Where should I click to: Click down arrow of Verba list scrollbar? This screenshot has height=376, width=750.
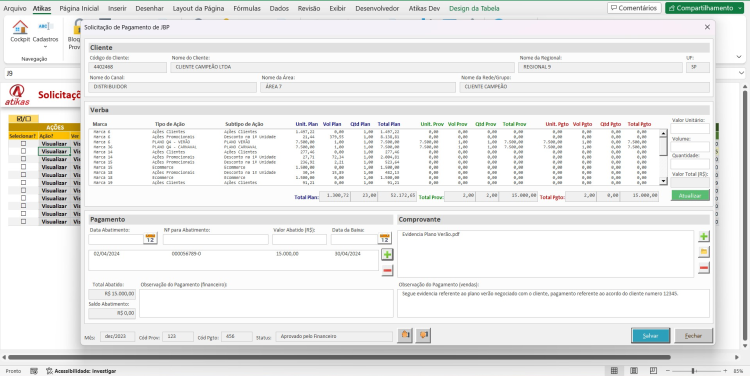click(663, 181)
